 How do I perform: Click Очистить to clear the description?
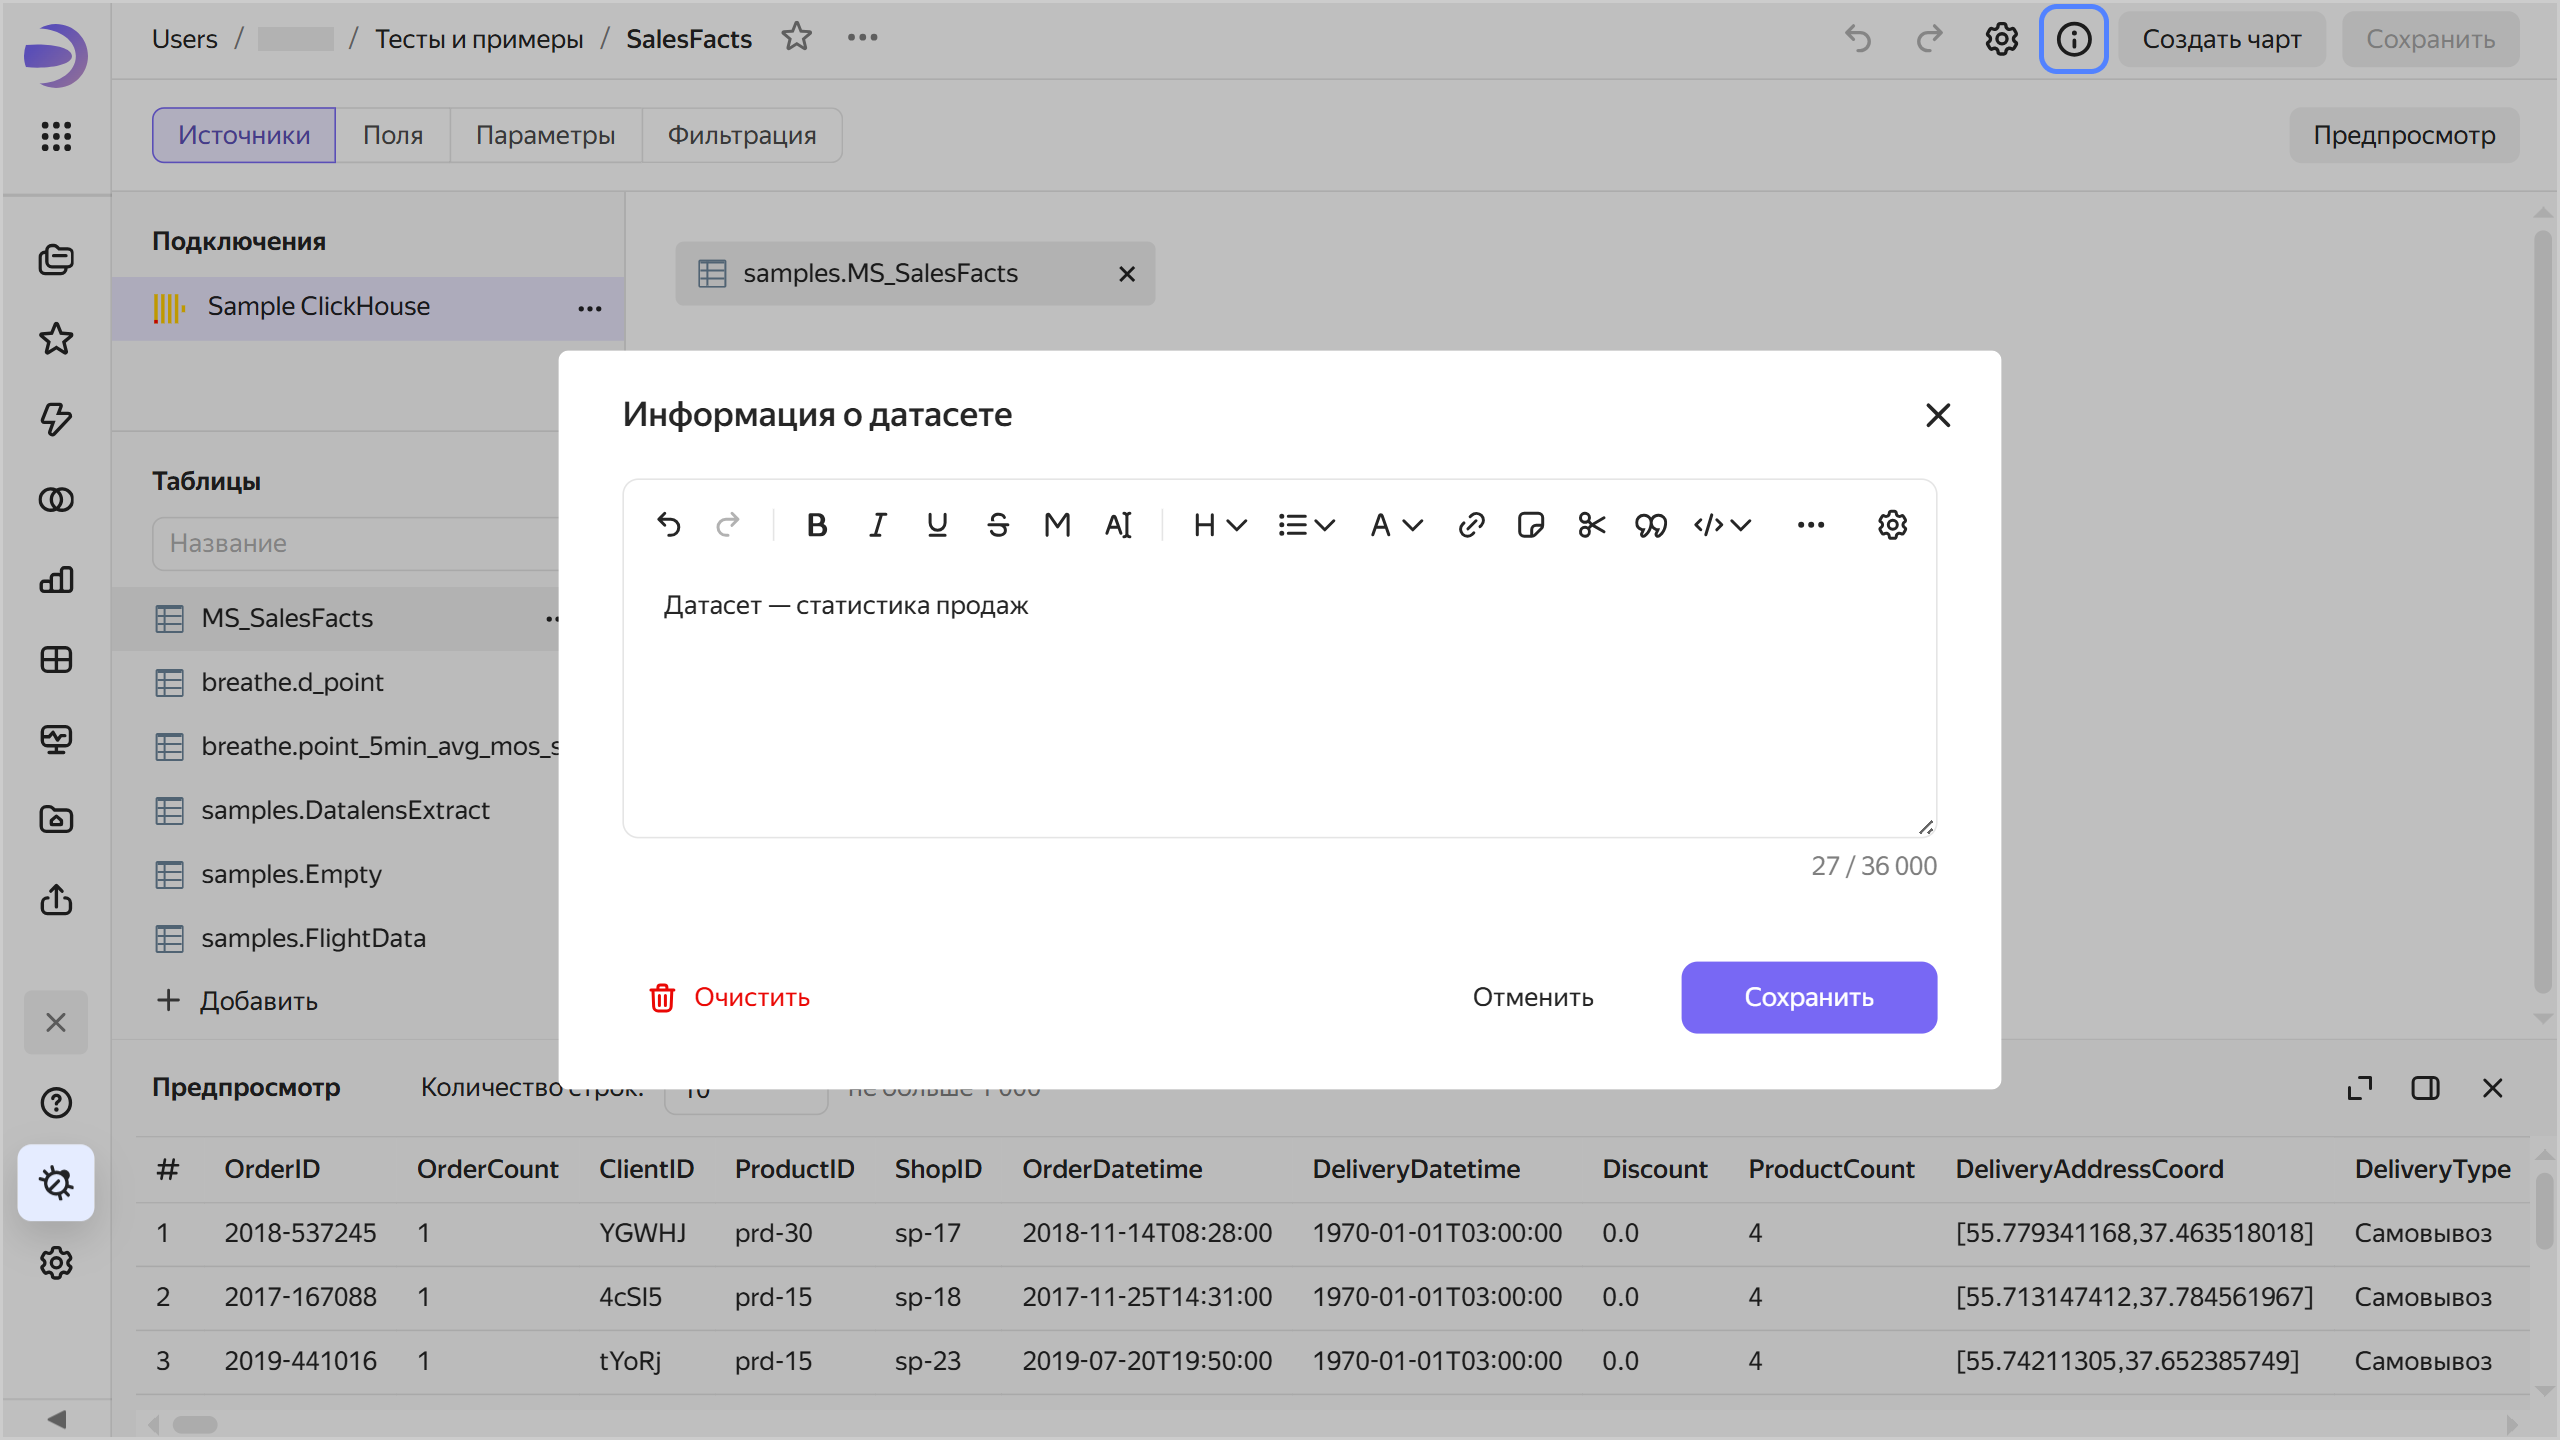pyautogui.click(x=729, y=997)
